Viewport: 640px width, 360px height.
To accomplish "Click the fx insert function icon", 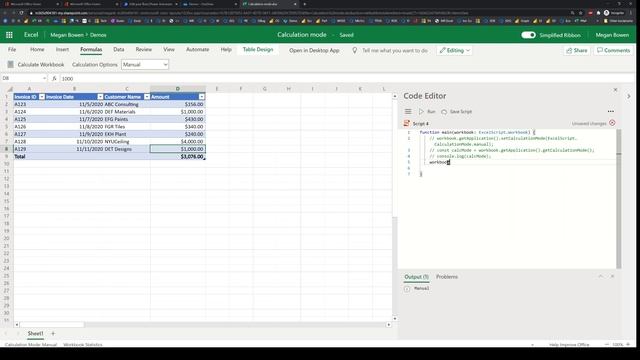I will (x=54, y=78).
